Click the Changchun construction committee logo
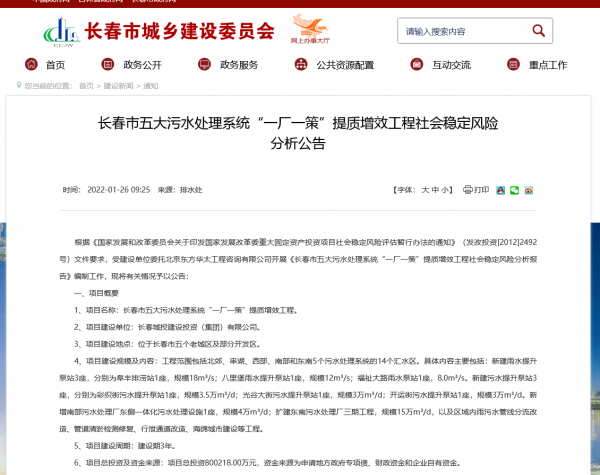This screenshot has height=475, width=600. (61, 32)
